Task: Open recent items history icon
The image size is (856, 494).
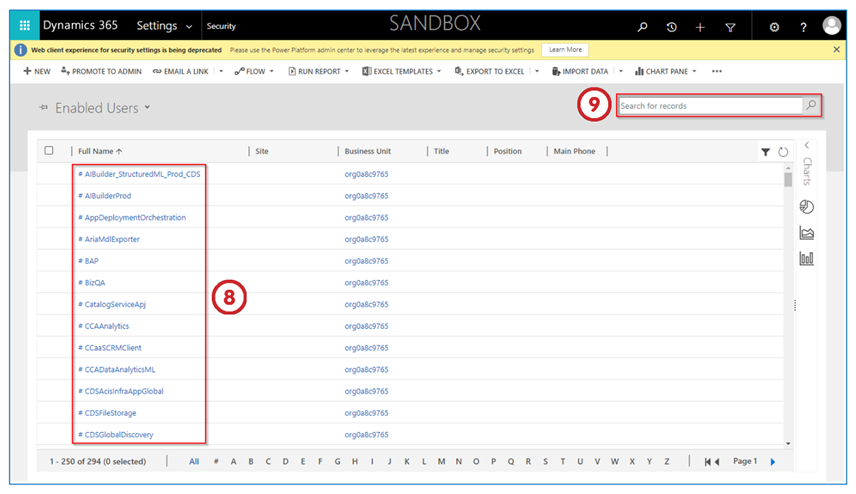Action: click(671, 27)
